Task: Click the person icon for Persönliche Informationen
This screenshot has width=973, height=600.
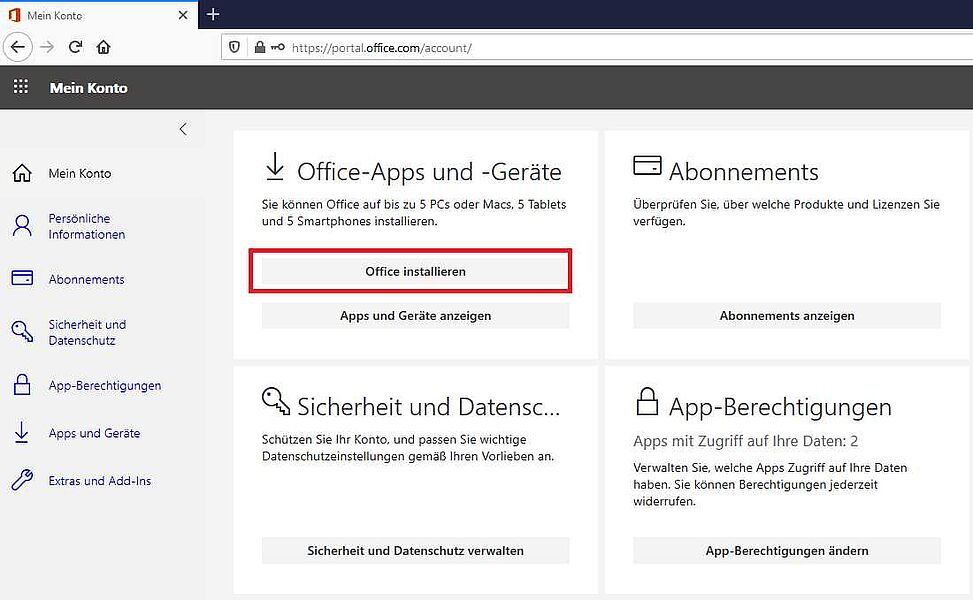Action: pyautogui.click(x=22, y=226)
